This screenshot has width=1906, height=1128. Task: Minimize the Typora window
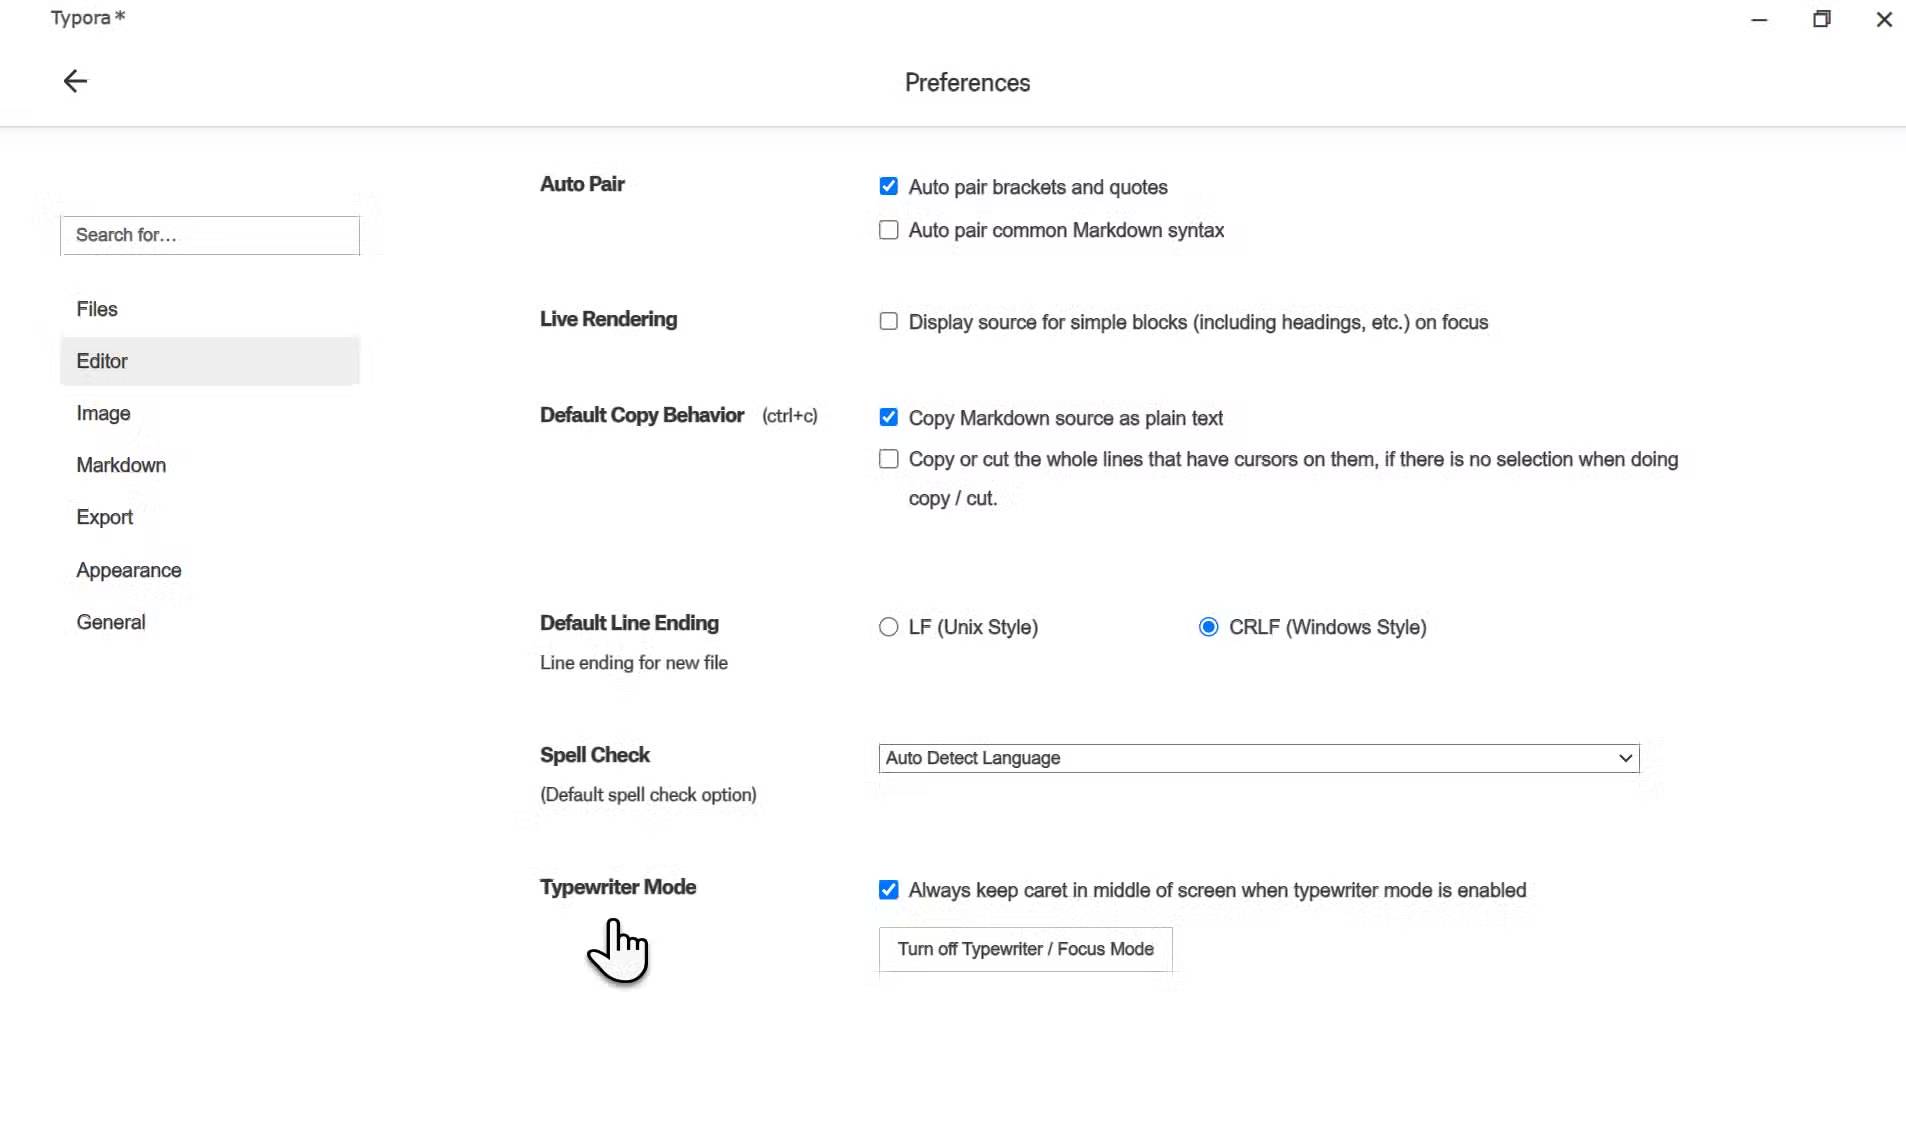tap(1760, 19)
